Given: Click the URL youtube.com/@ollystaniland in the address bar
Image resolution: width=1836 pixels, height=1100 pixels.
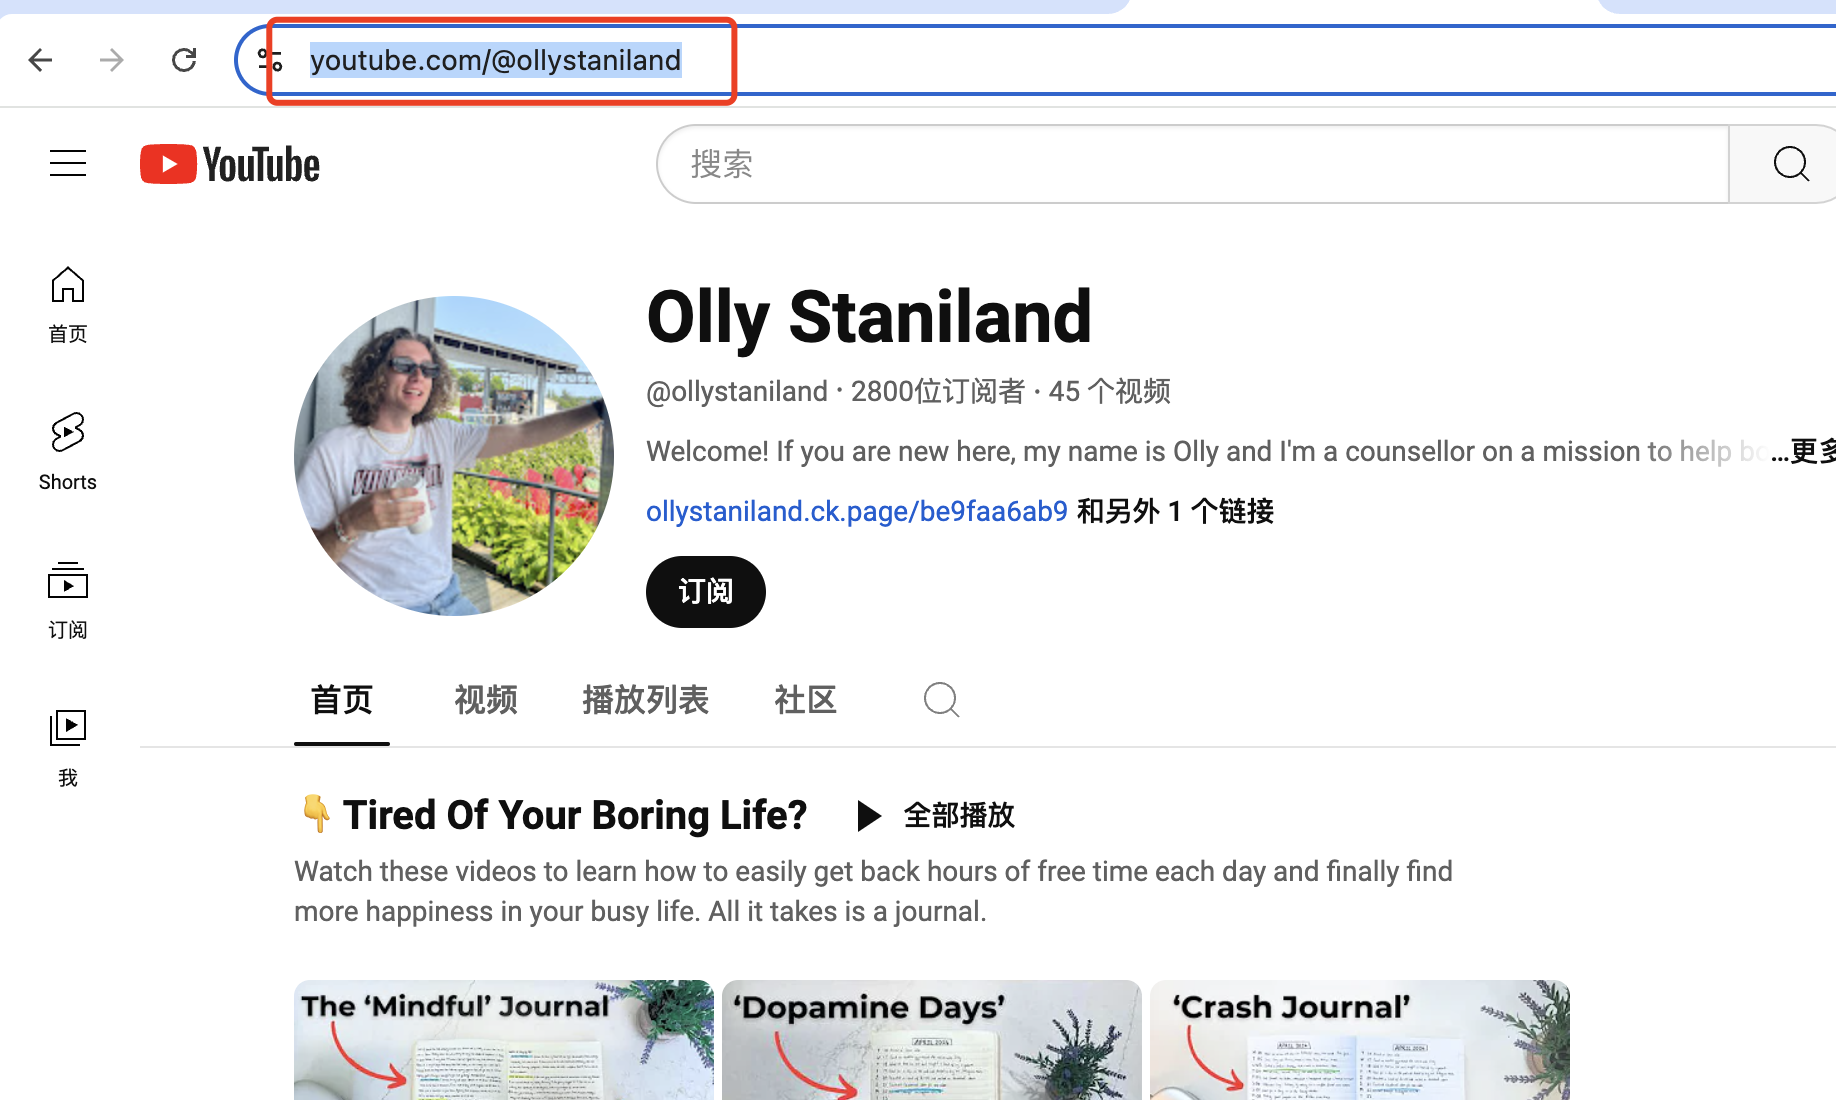Looking at the screenshot, I should (x=495, y=60).
